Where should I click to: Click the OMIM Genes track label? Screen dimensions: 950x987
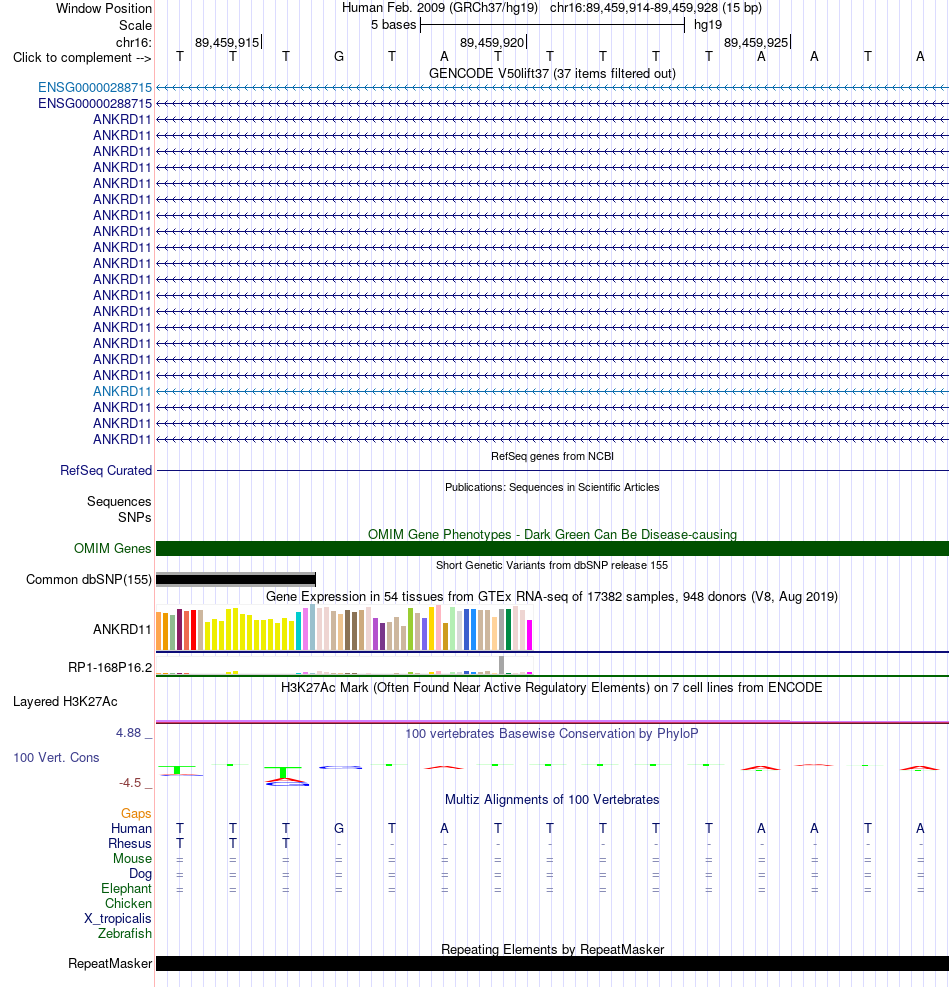[113, 548]
